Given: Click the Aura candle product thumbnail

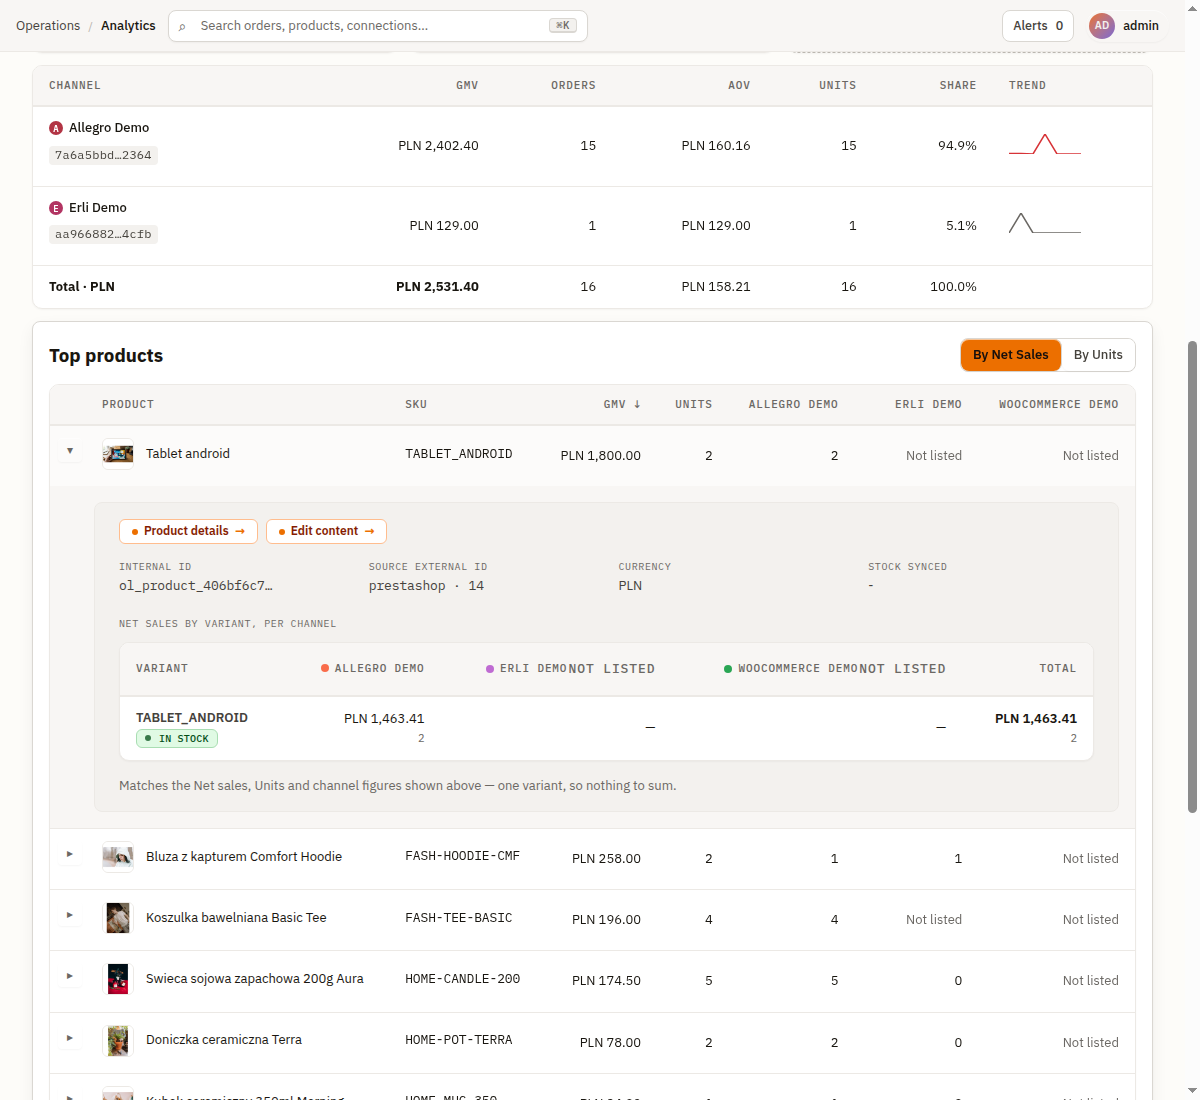Looking at the screenshot, I should click(118, 979).
